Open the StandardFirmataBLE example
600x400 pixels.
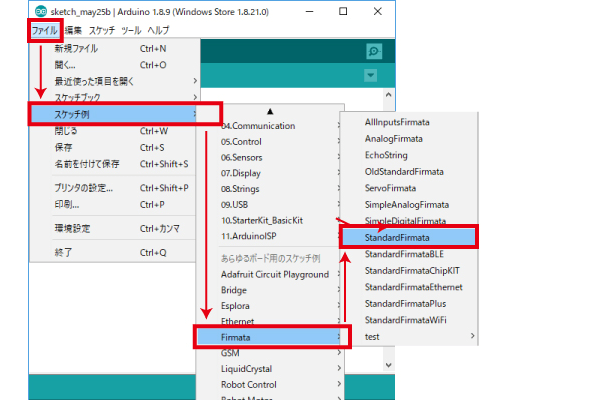[x=409, y=254]
